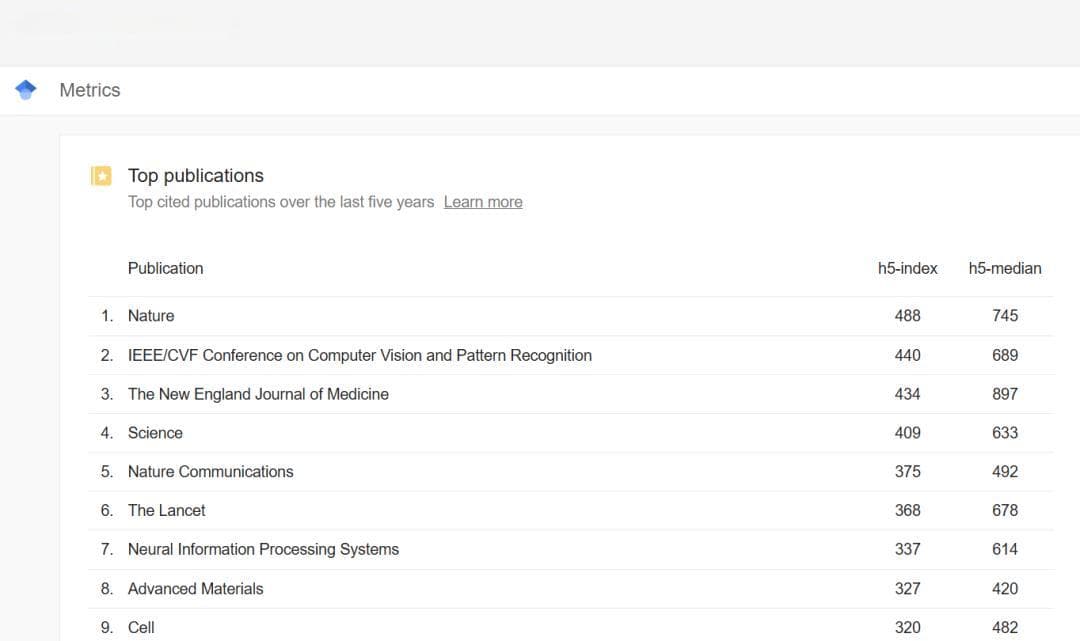Click the h5-median 689 value

coord(1005,355)
